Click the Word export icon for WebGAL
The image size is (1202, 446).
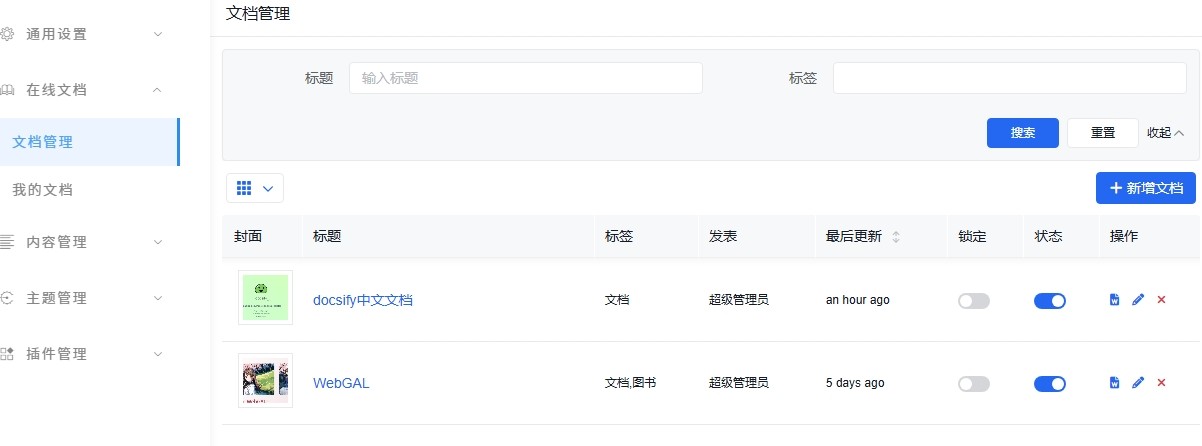coord(1115,383)
